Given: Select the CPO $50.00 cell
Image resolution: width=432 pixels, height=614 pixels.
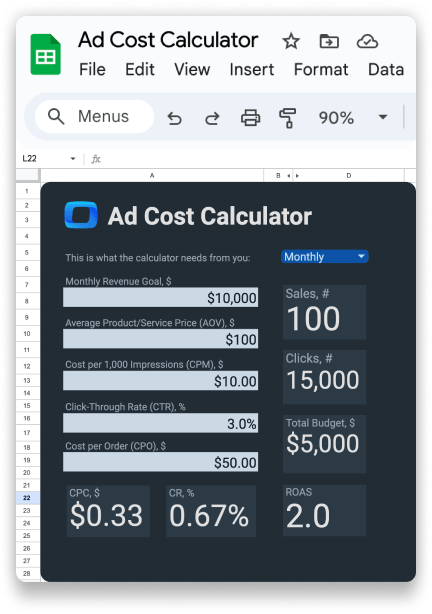Looking at the screenshot, I should [x=161, y=462].
